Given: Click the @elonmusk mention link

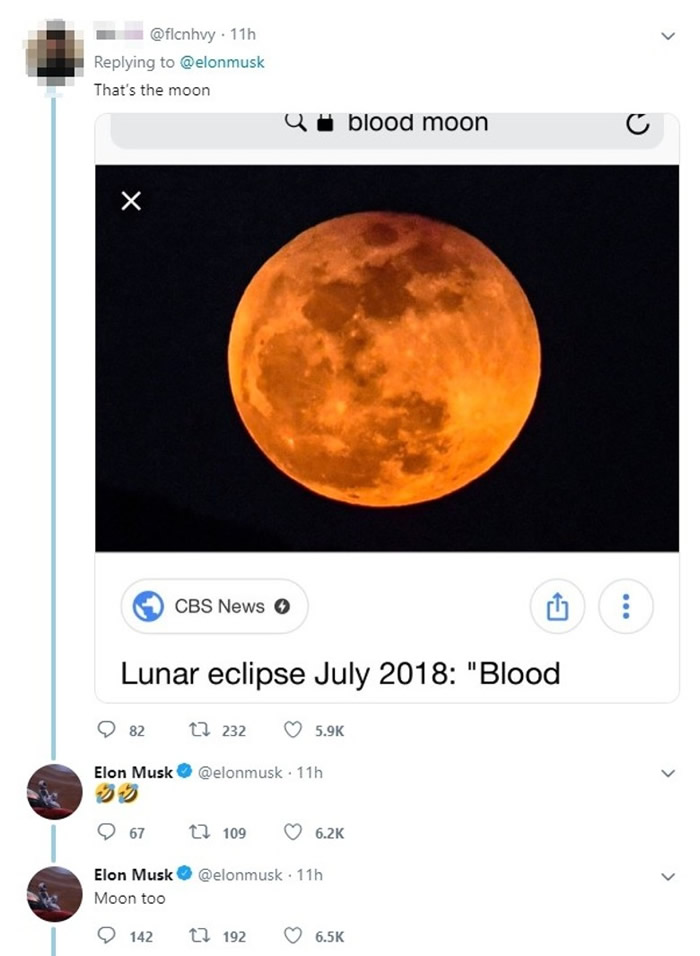Looking at the screenshot, I should (x=222, y=62).
